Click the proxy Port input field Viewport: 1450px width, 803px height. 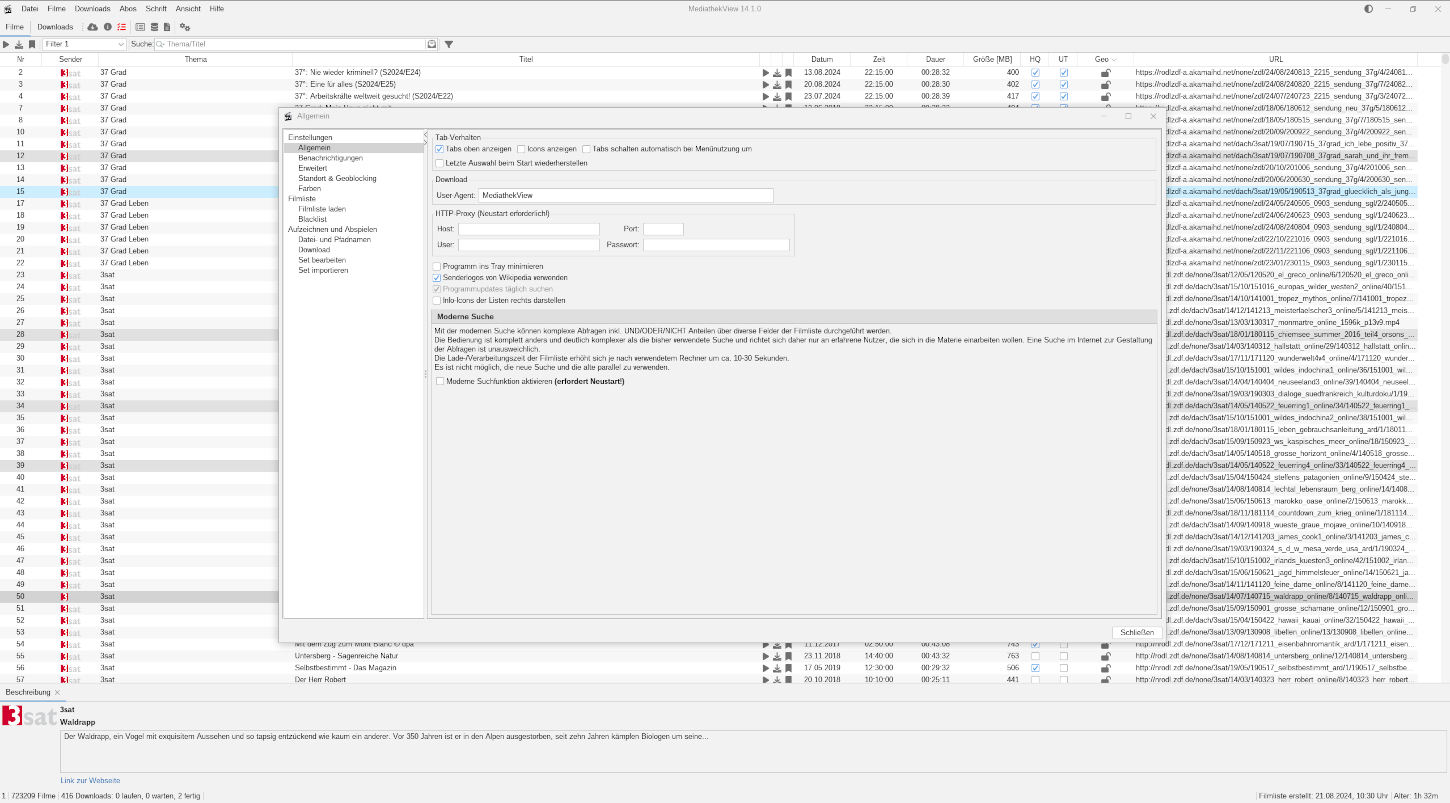(x=663, y=229)
